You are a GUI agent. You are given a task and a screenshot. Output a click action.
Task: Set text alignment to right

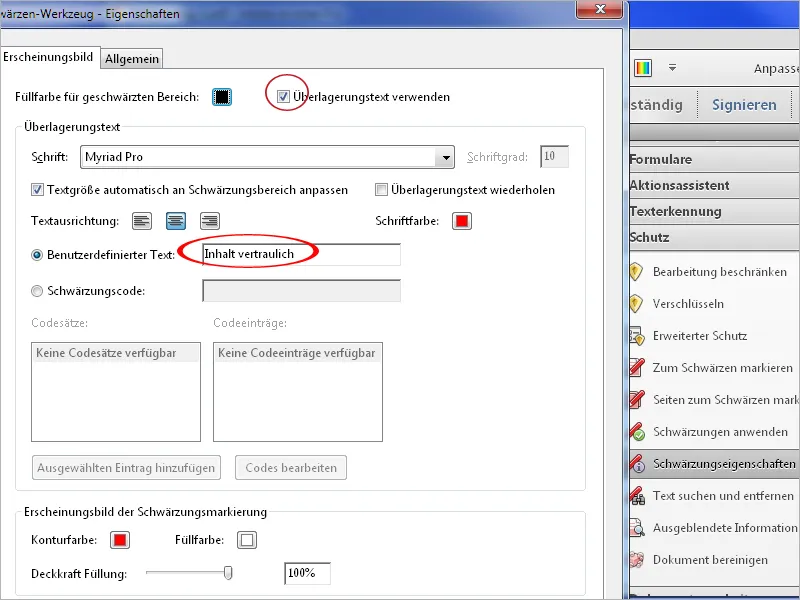pyautogui.click(x=210, y=221)
